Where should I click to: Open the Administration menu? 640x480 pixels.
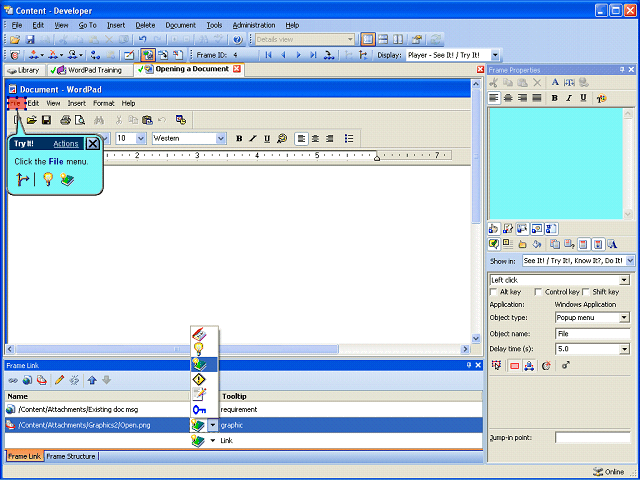[x=254, y=25]
